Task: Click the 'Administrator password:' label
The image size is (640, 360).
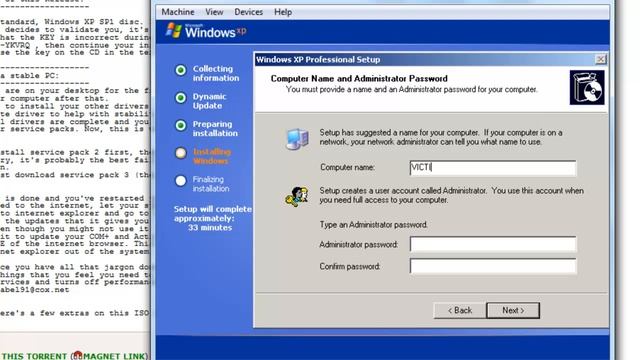Action: point(358,244)
